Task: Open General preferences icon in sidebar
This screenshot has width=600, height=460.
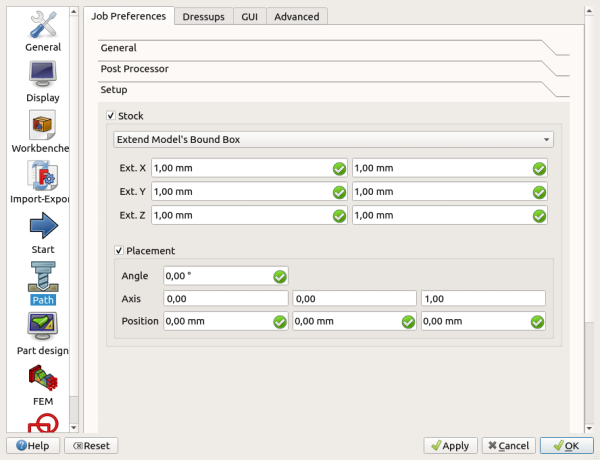Action: pyautogui.click(x=43, y=24)
